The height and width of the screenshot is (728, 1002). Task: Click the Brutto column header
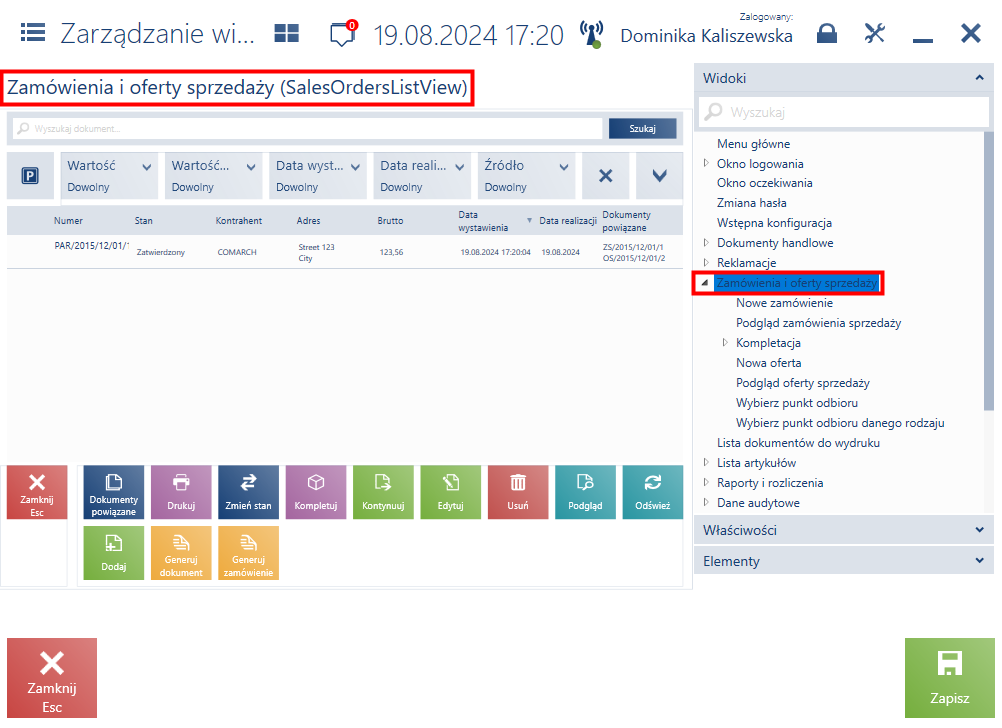click(x=390, y=221)
